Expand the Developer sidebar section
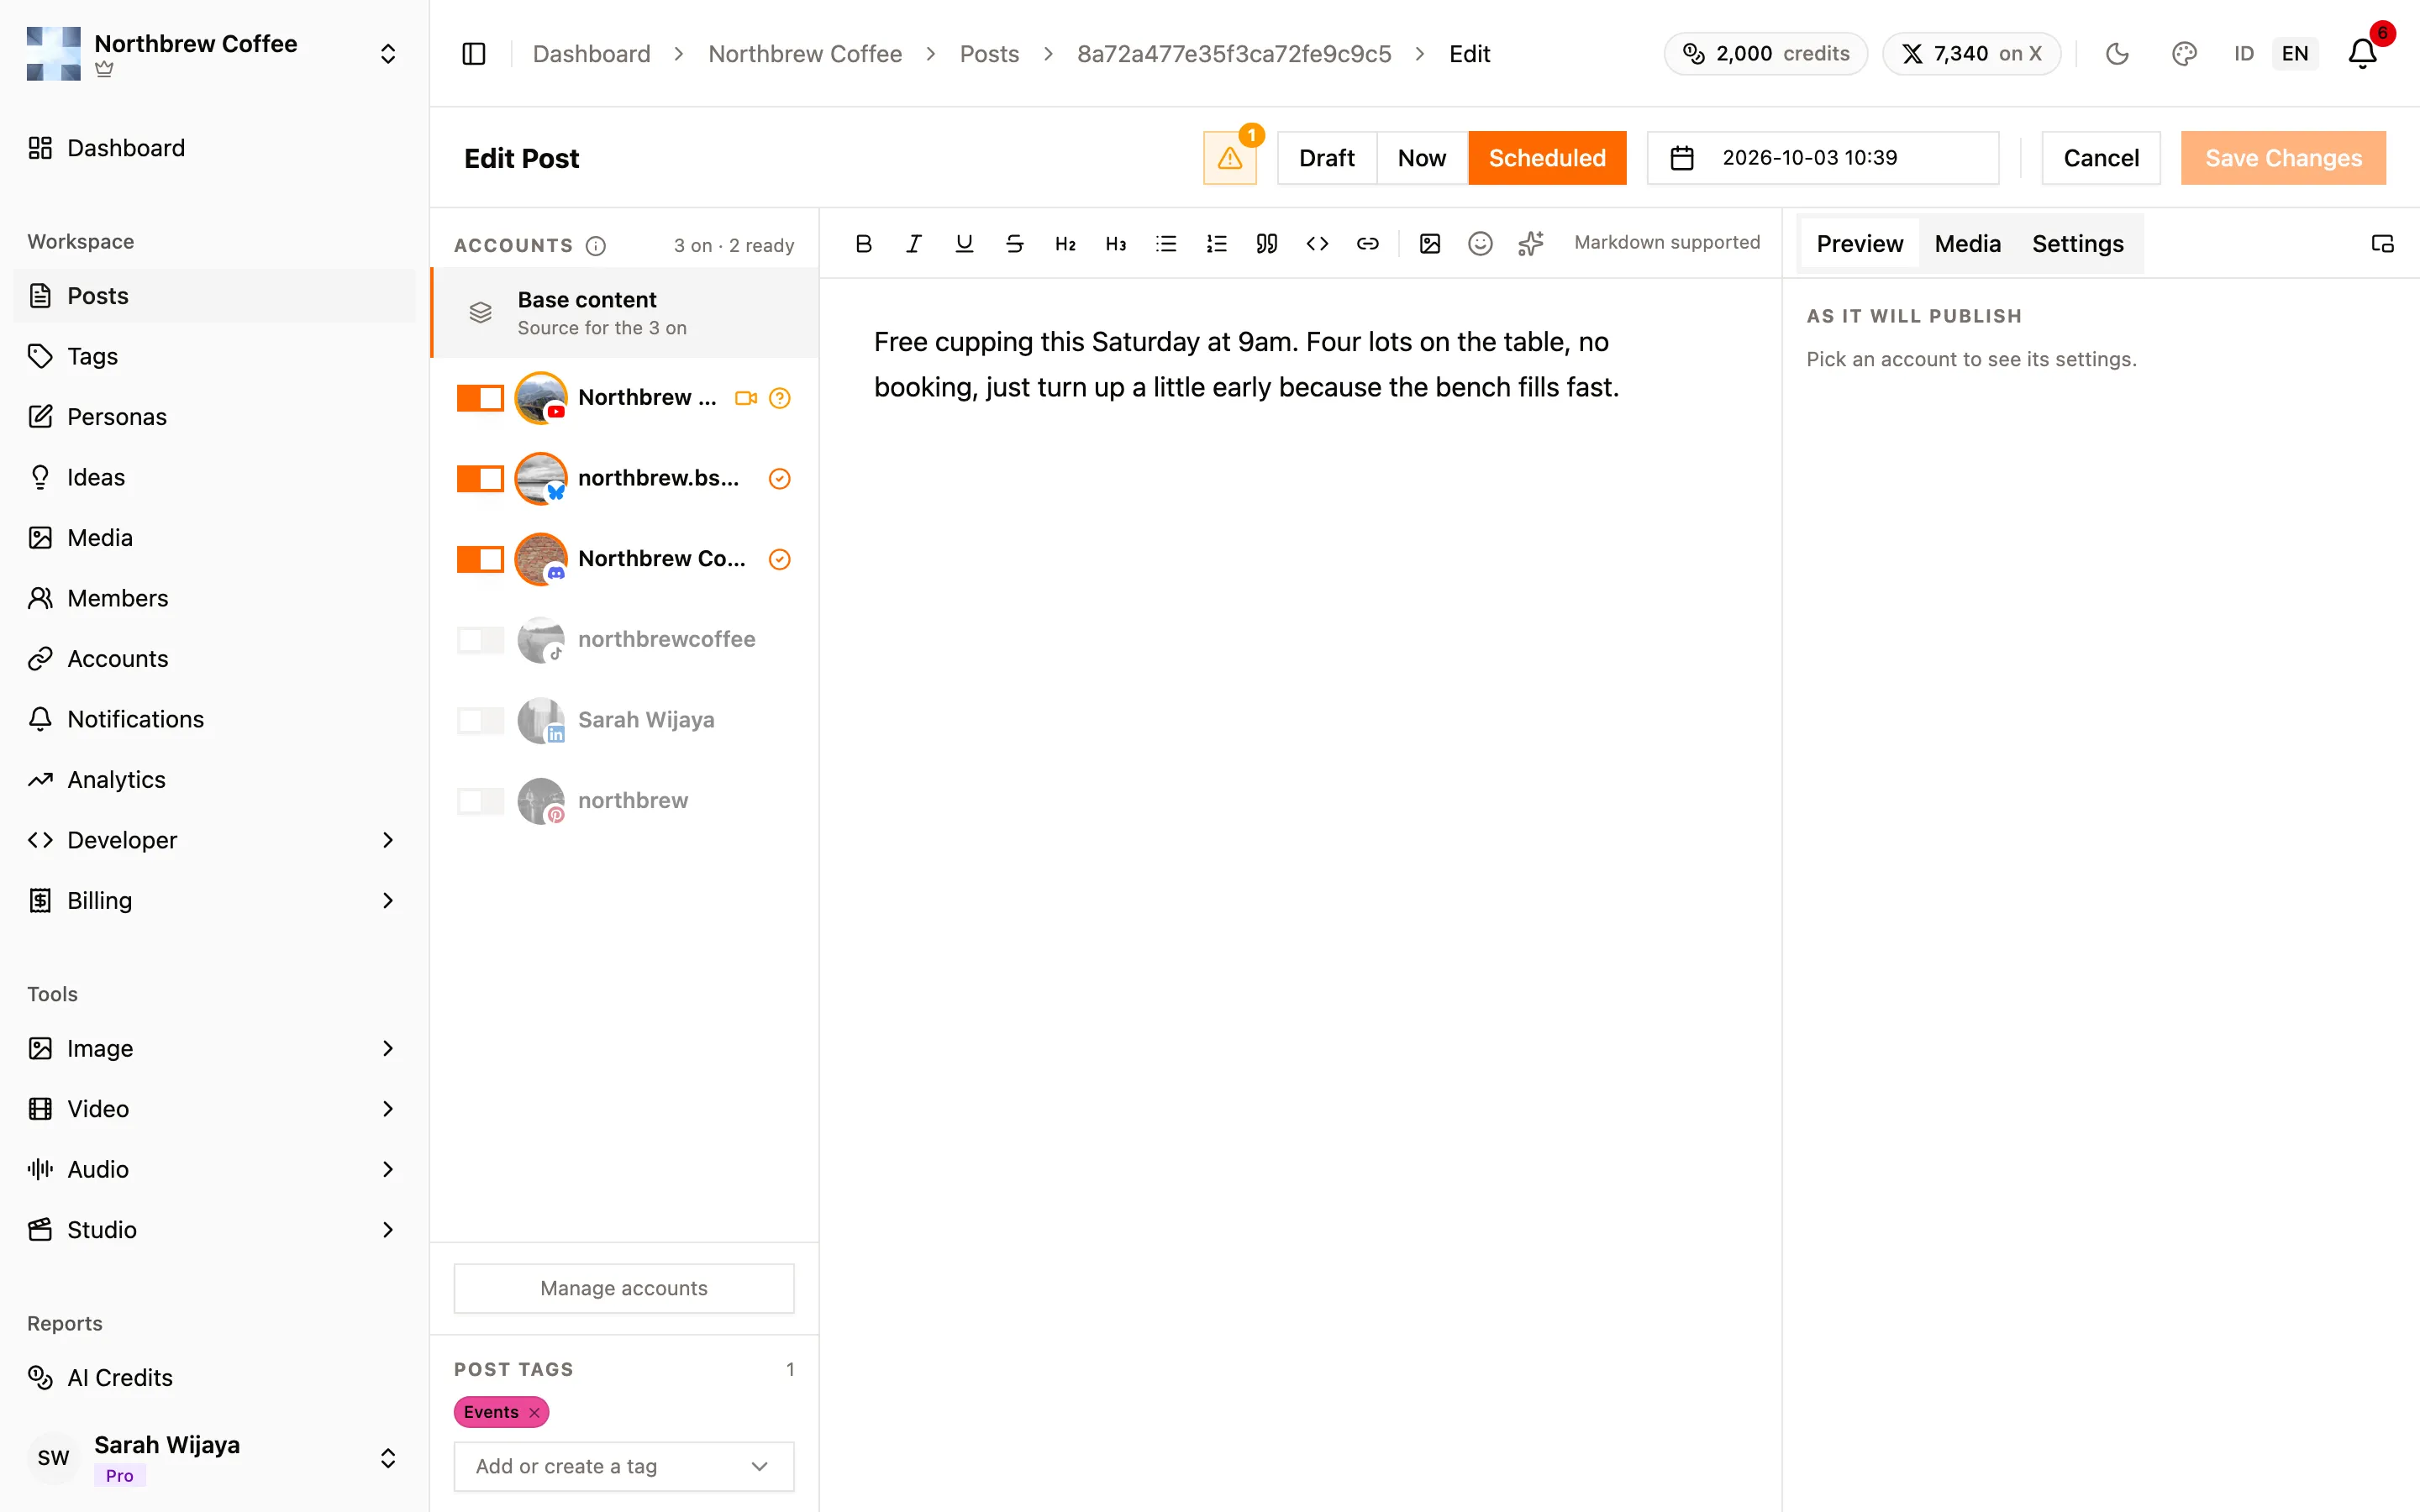Screen dimensions: 2420x1512 tap(213, 840)
